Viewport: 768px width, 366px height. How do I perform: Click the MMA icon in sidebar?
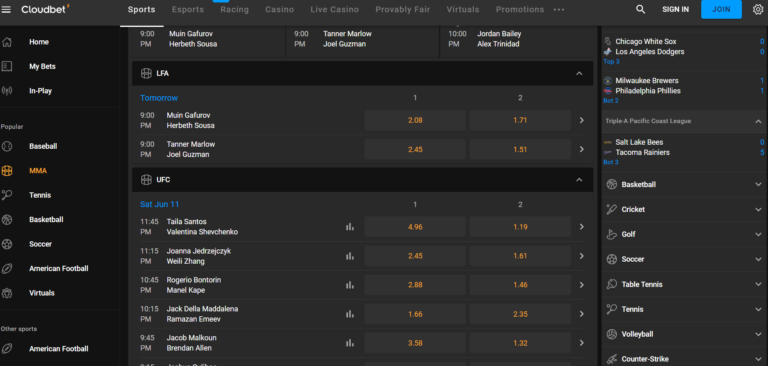click(7, 171)
